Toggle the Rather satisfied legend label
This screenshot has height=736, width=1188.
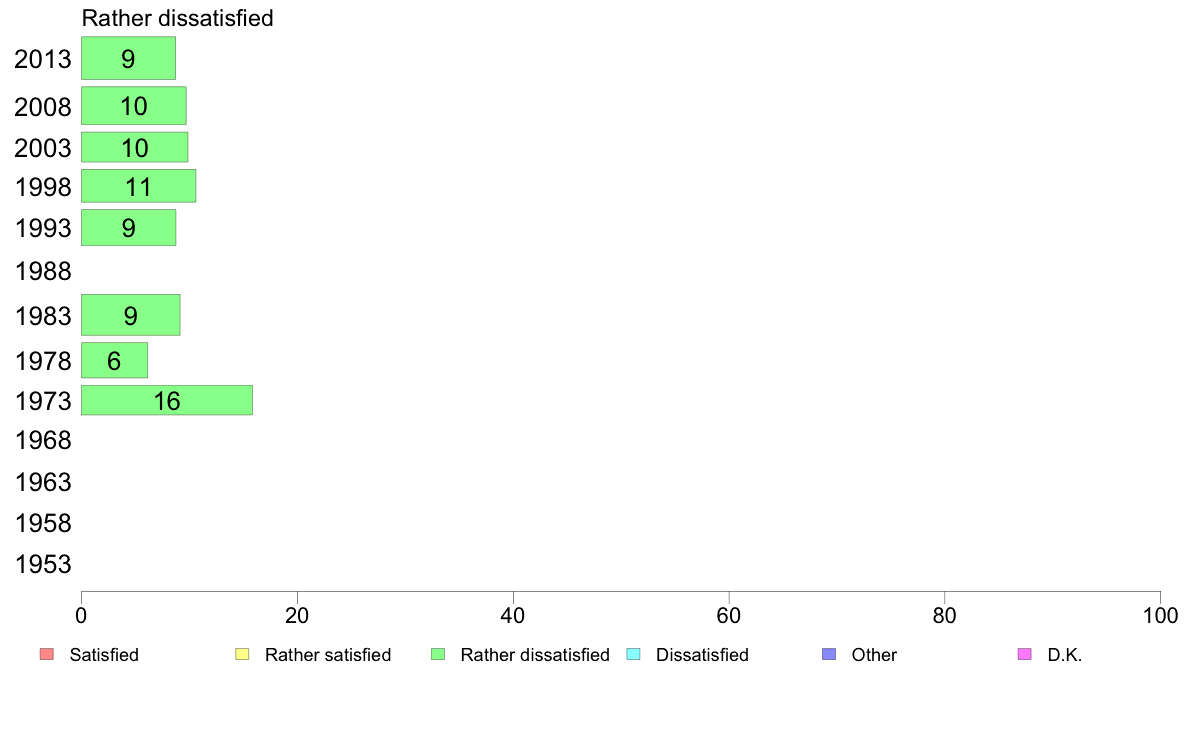[x=327, y=655]
